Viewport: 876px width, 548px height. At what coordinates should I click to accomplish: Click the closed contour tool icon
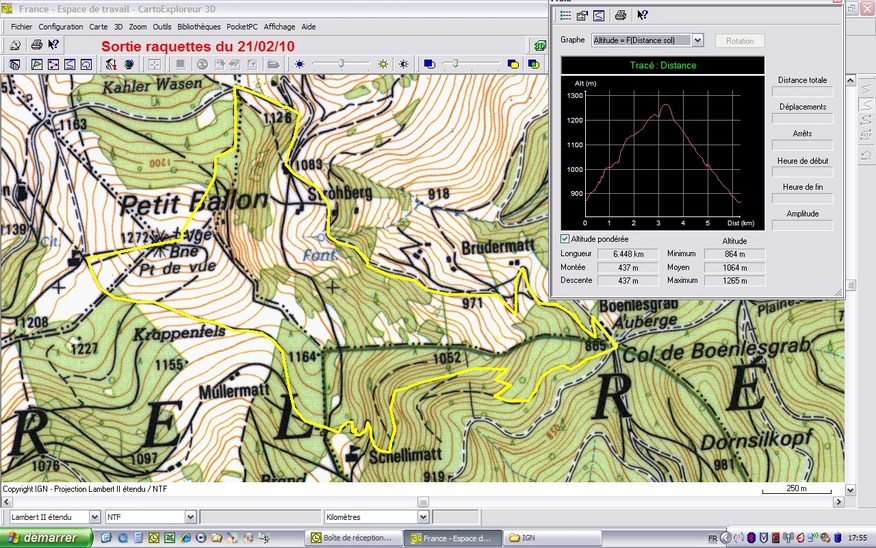click(x=86, y=64)
